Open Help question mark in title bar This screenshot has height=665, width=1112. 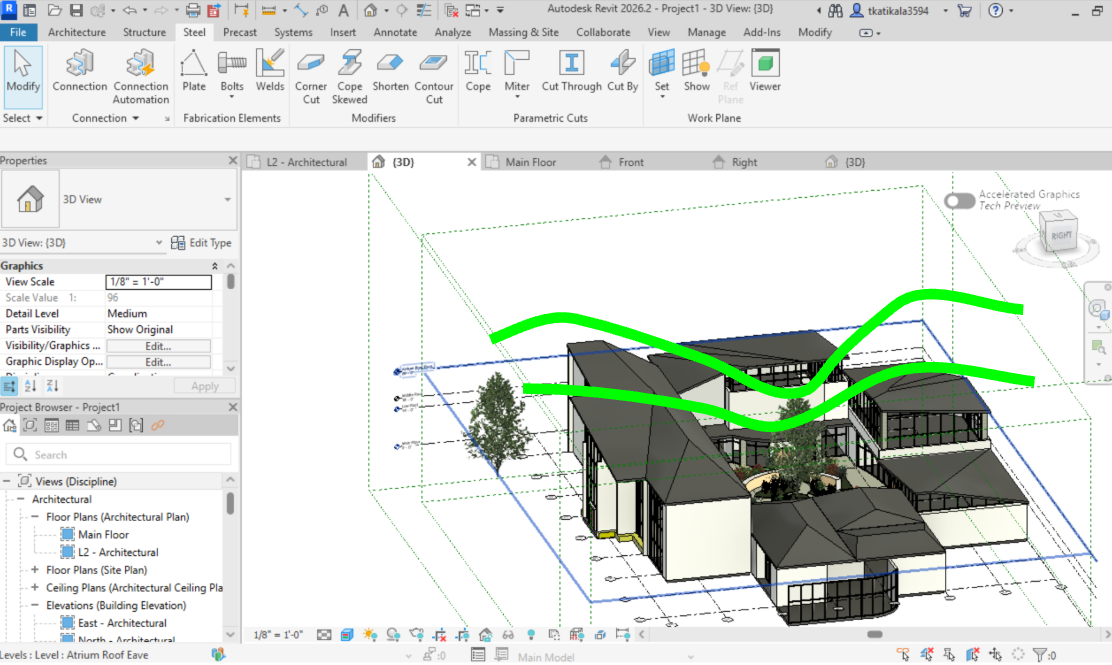pyautogui.click(x=996, y=11)
